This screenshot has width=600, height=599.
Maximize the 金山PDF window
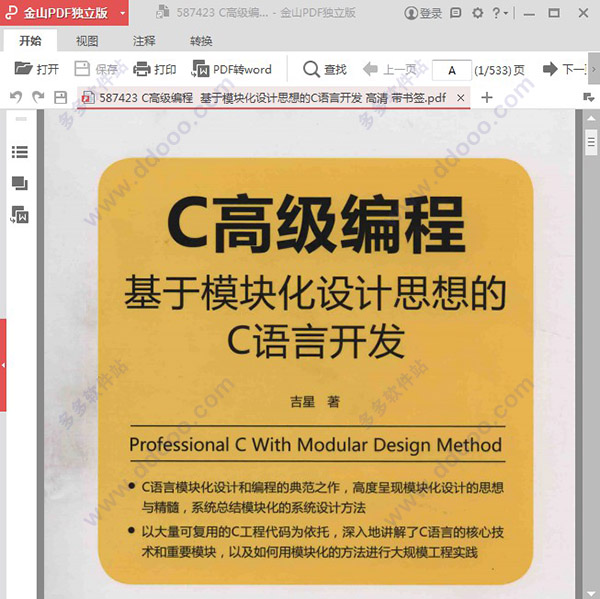[x=554, y=13]
